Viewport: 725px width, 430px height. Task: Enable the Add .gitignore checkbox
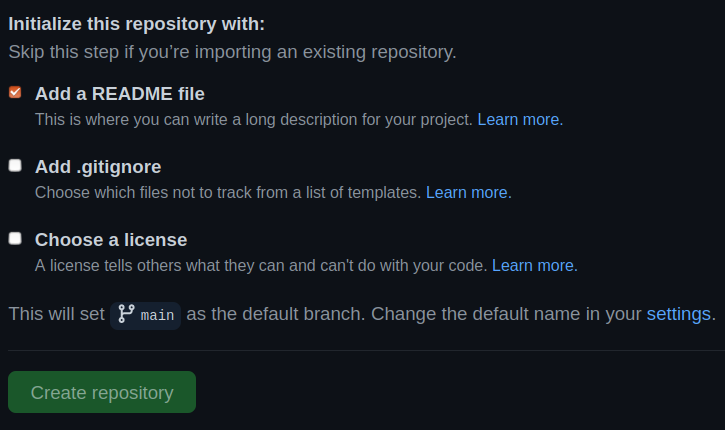pyautogui.click(x=15, y=166)
